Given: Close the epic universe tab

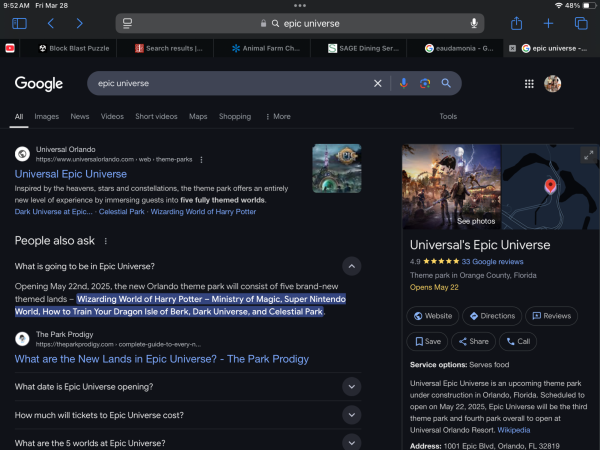Looking at the screenshot, I should tap(512, 48).
